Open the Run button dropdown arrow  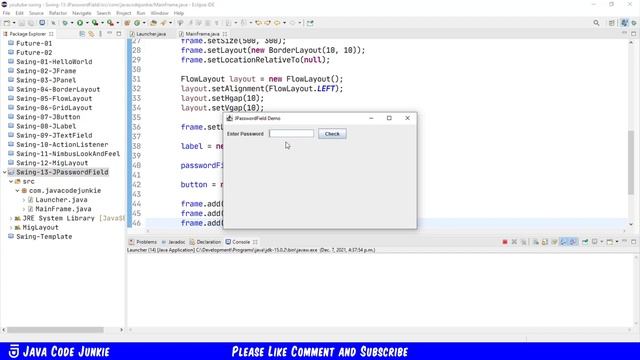click(87, 23)
